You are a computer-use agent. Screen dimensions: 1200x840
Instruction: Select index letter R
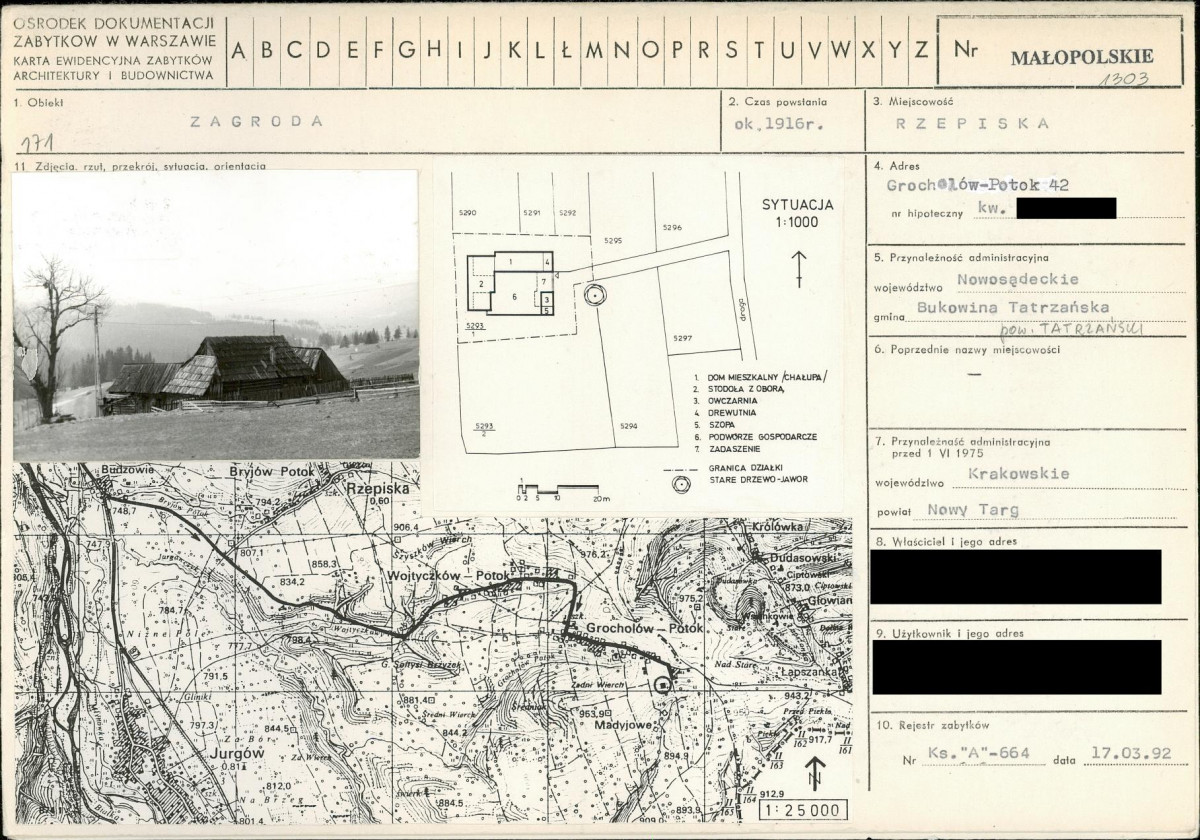coord(704,50)
